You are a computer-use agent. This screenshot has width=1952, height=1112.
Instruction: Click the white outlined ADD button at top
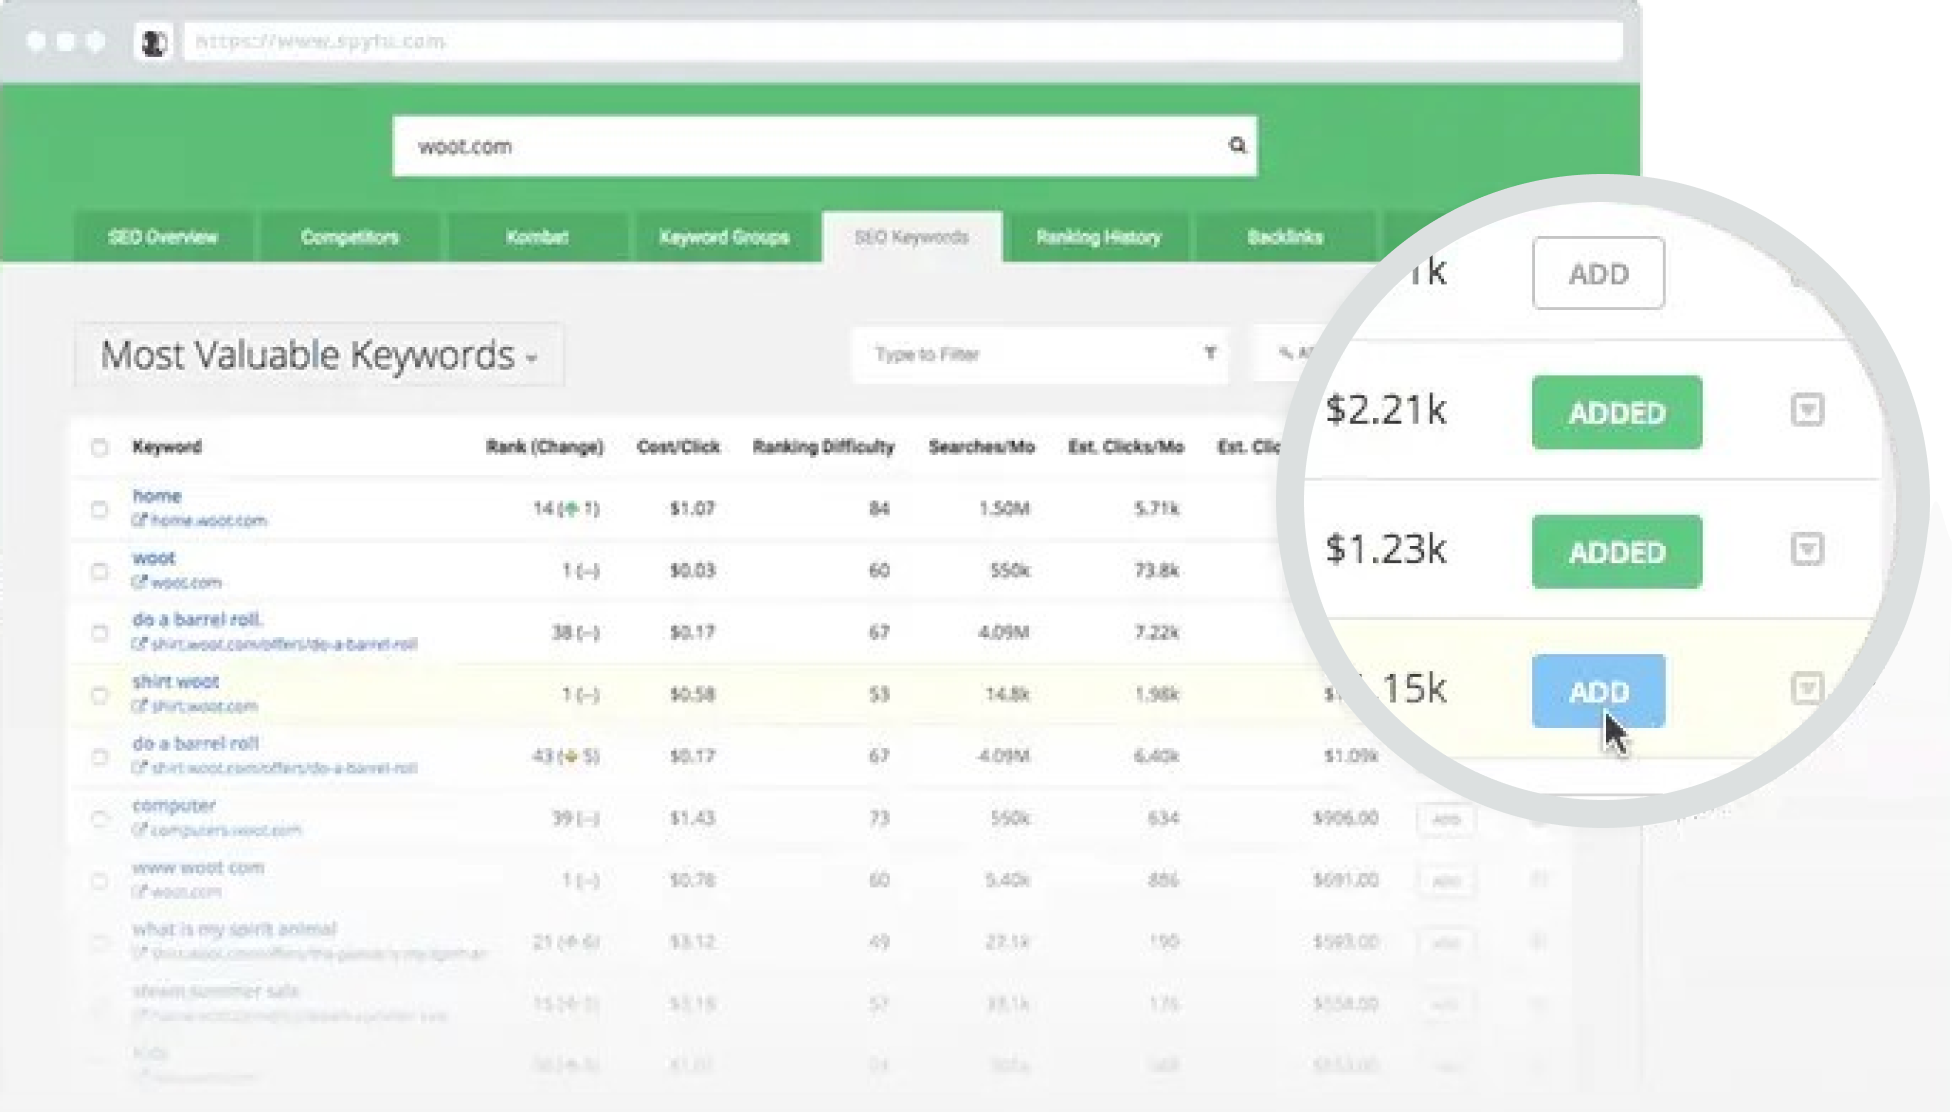point(1598,273)
